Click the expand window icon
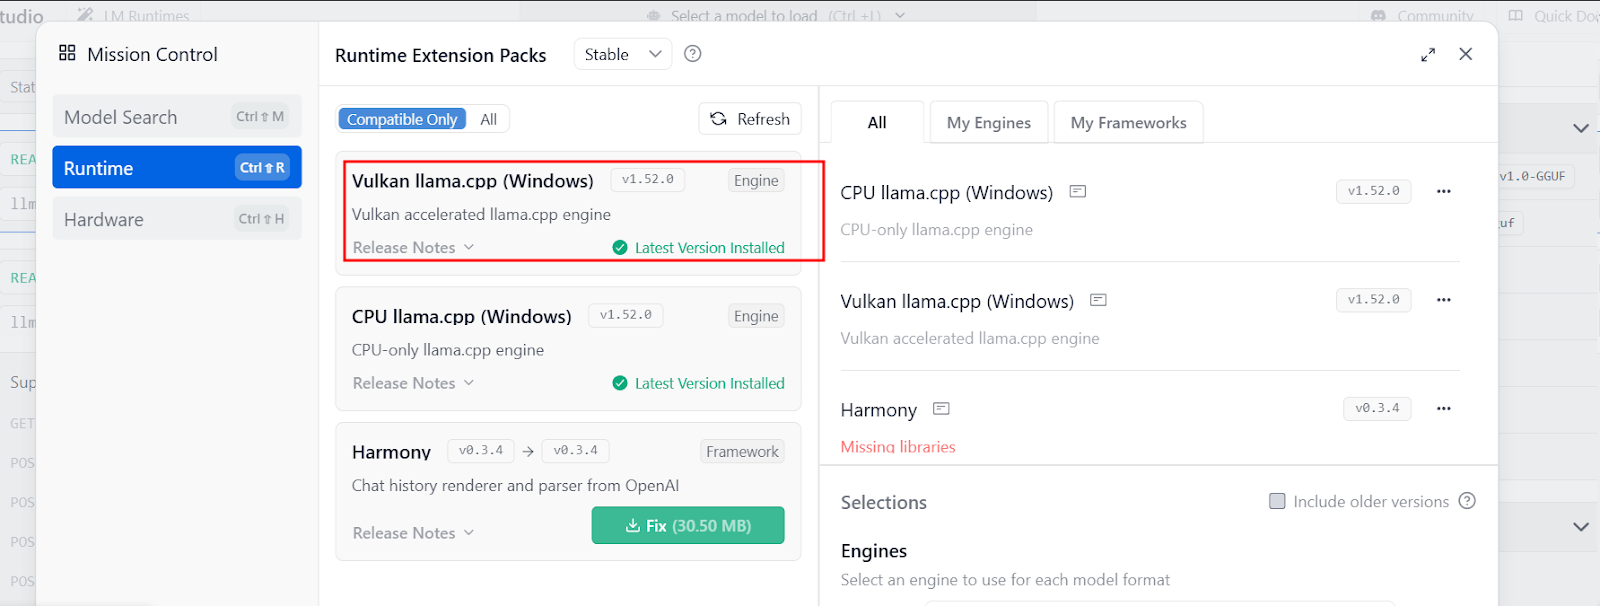 pos(1428,55)
